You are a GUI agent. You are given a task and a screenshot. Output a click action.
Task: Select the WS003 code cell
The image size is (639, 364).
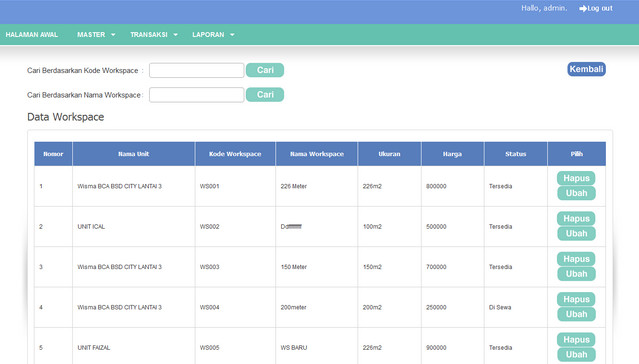[x=235, y=267]
